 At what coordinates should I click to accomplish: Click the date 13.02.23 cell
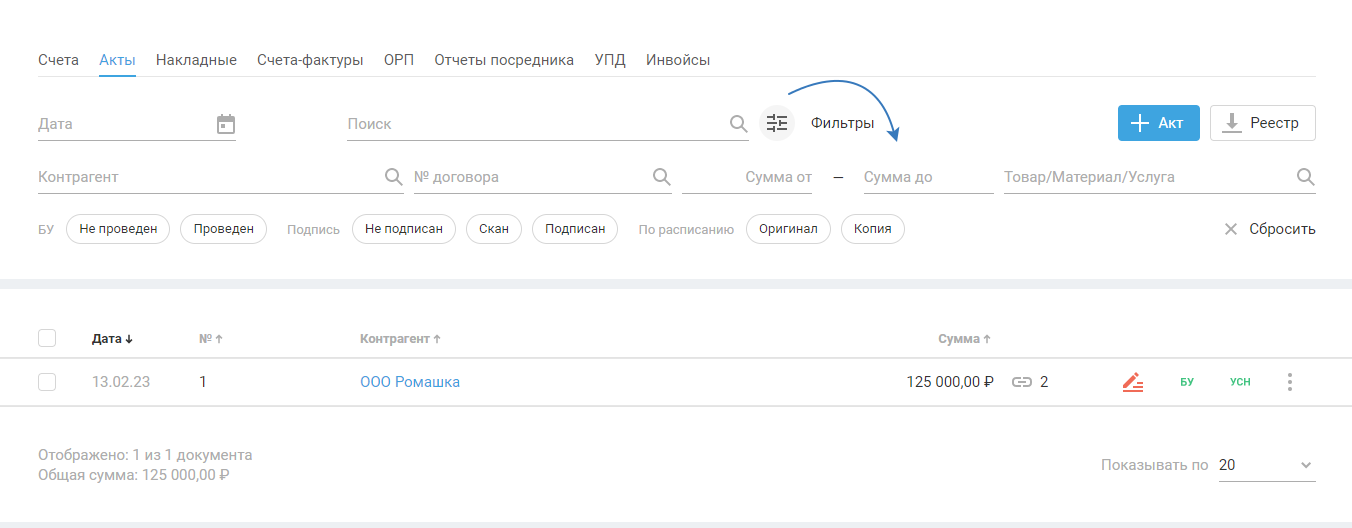pos(121,382)
